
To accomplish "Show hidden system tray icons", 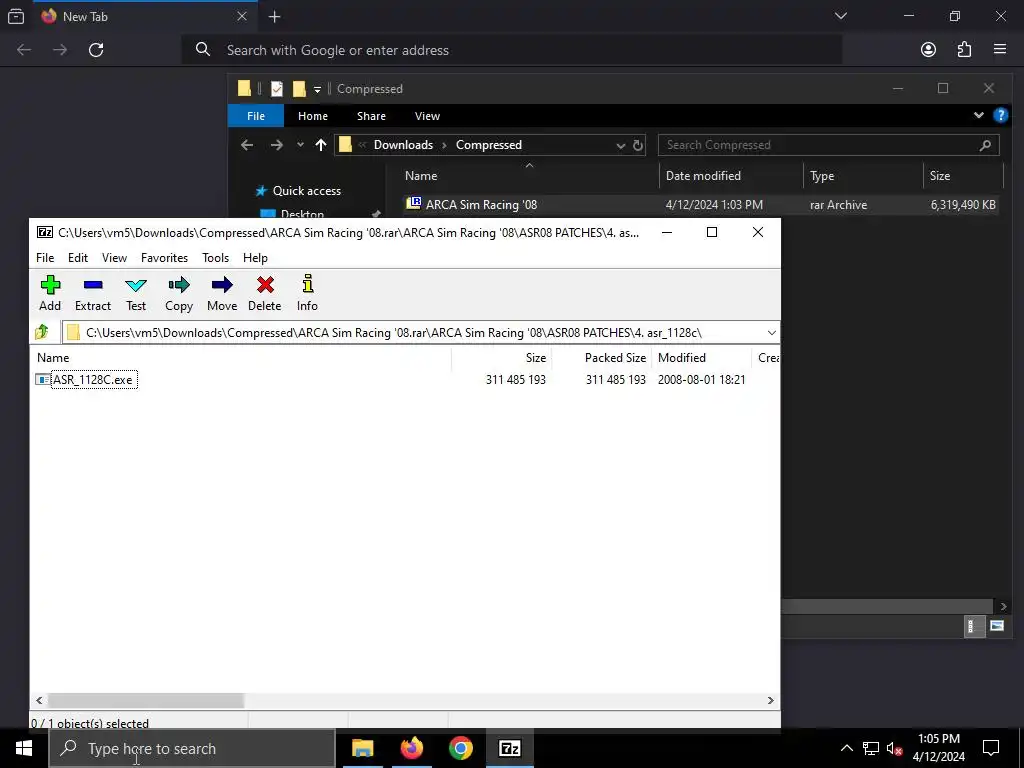I will 846,748.
